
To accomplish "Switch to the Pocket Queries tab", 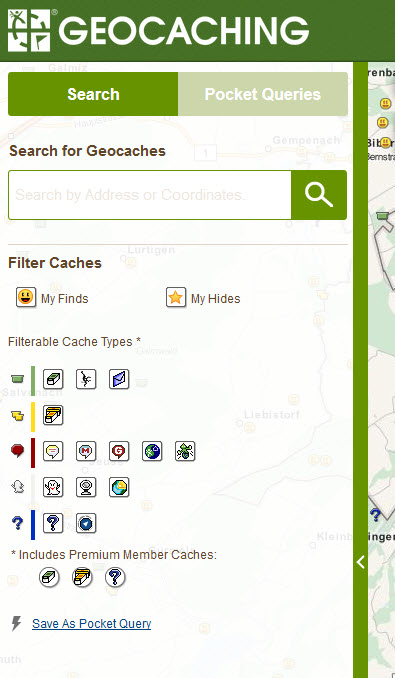I will (263, 94).
